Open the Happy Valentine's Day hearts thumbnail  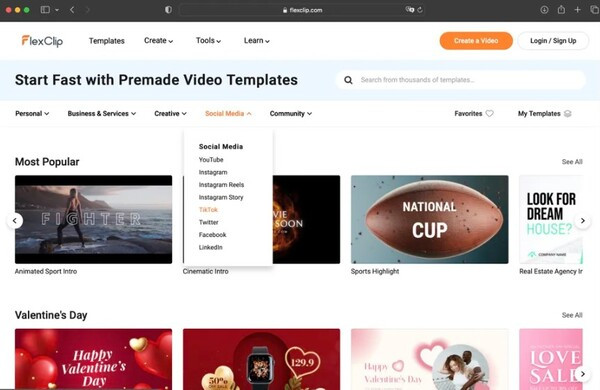(93, 359)
